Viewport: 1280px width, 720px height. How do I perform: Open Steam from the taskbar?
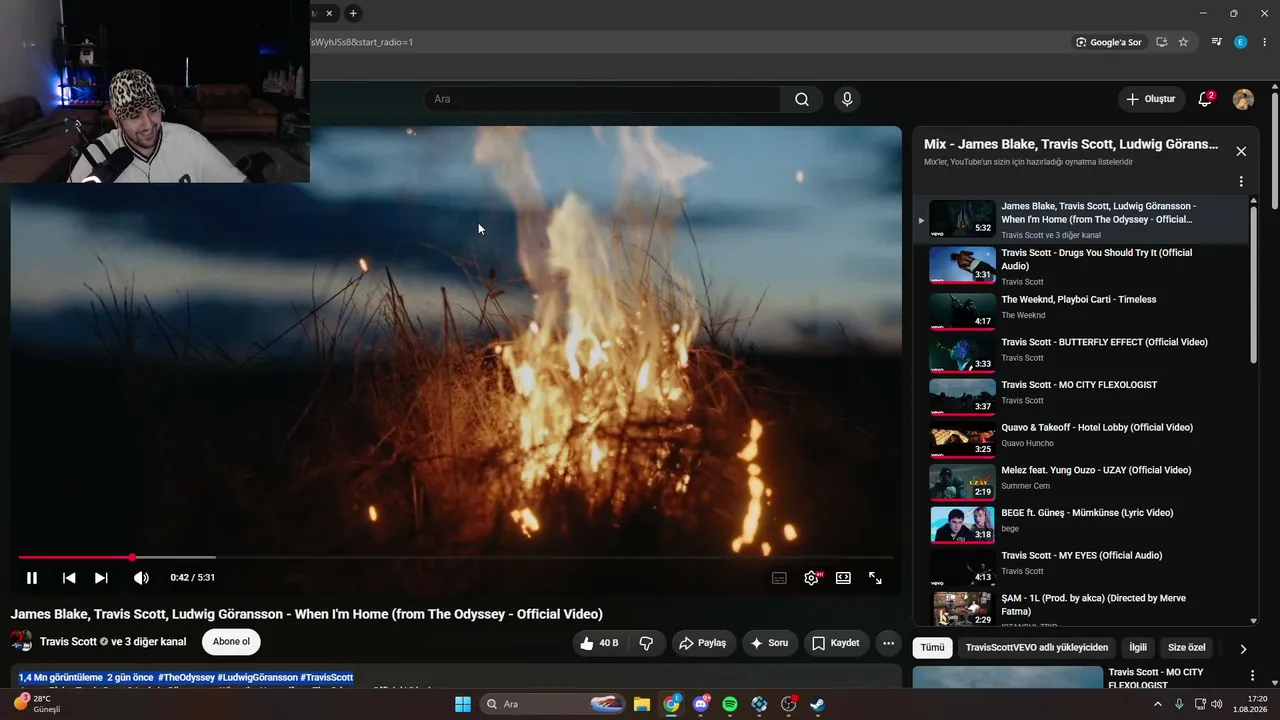(817, 704)
